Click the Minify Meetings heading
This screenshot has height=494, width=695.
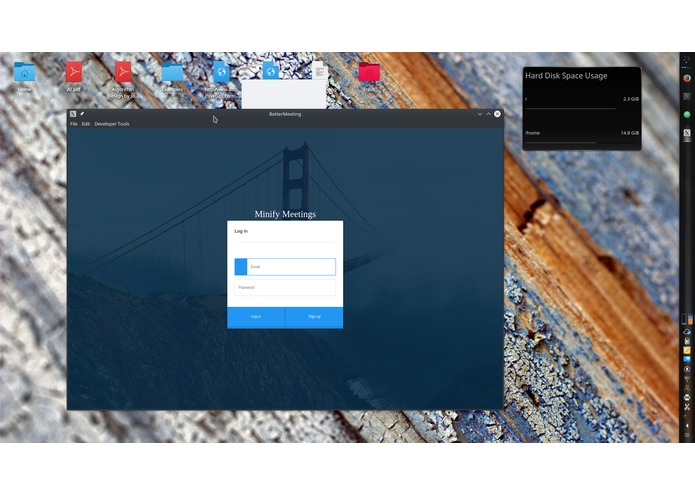285,214
